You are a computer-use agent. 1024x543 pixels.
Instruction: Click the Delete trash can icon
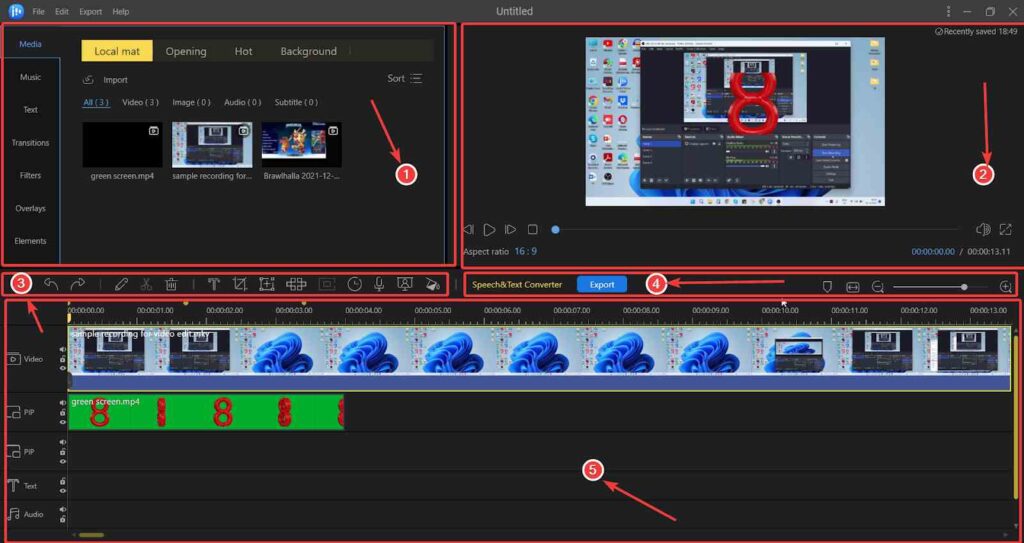(171, 284)
